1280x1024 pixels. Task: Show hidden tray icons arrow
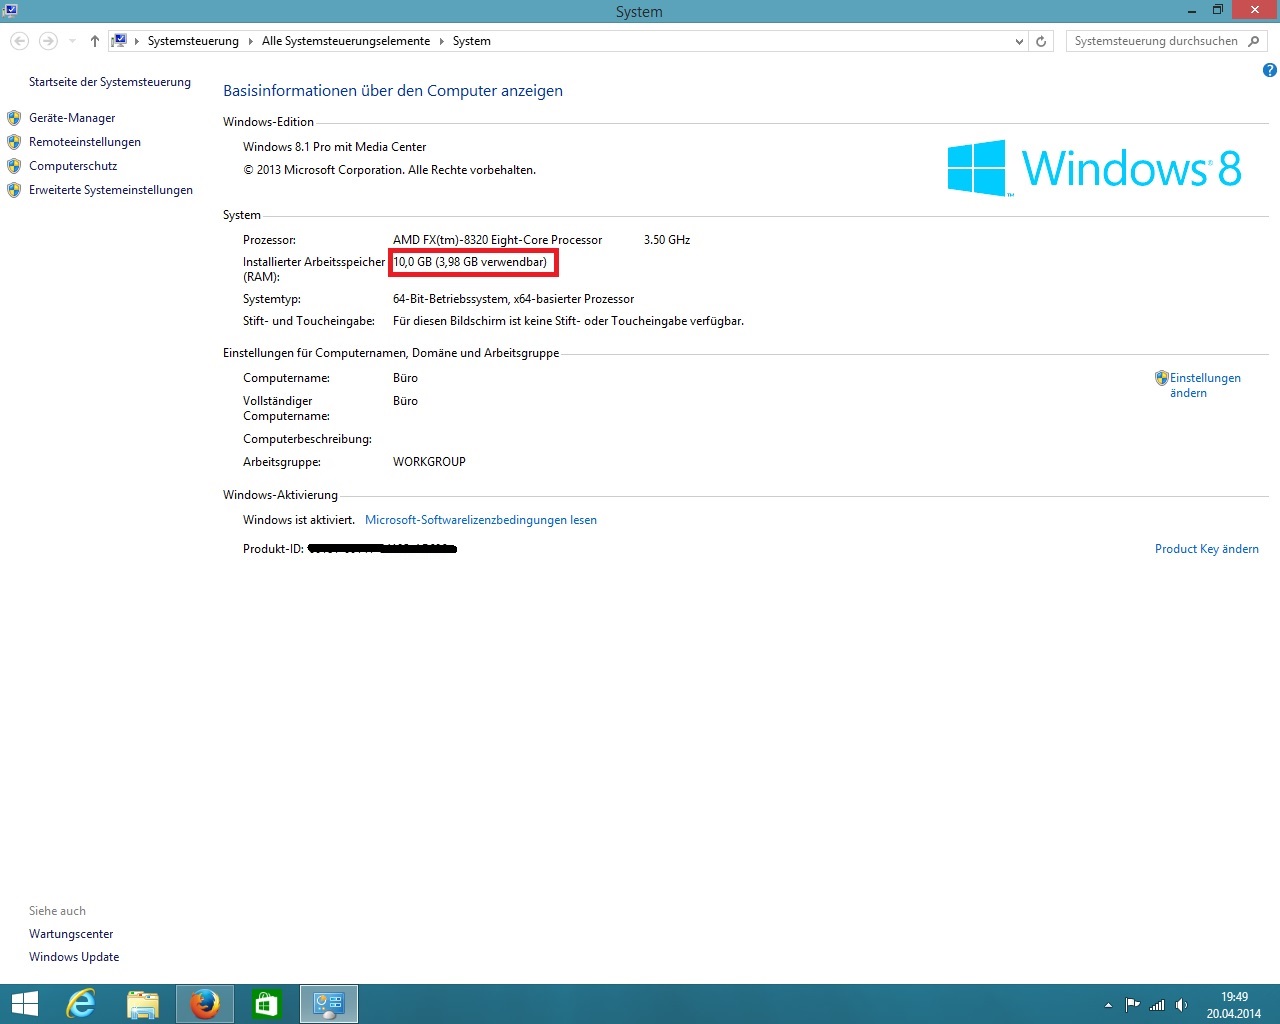coord(1108,1005)
